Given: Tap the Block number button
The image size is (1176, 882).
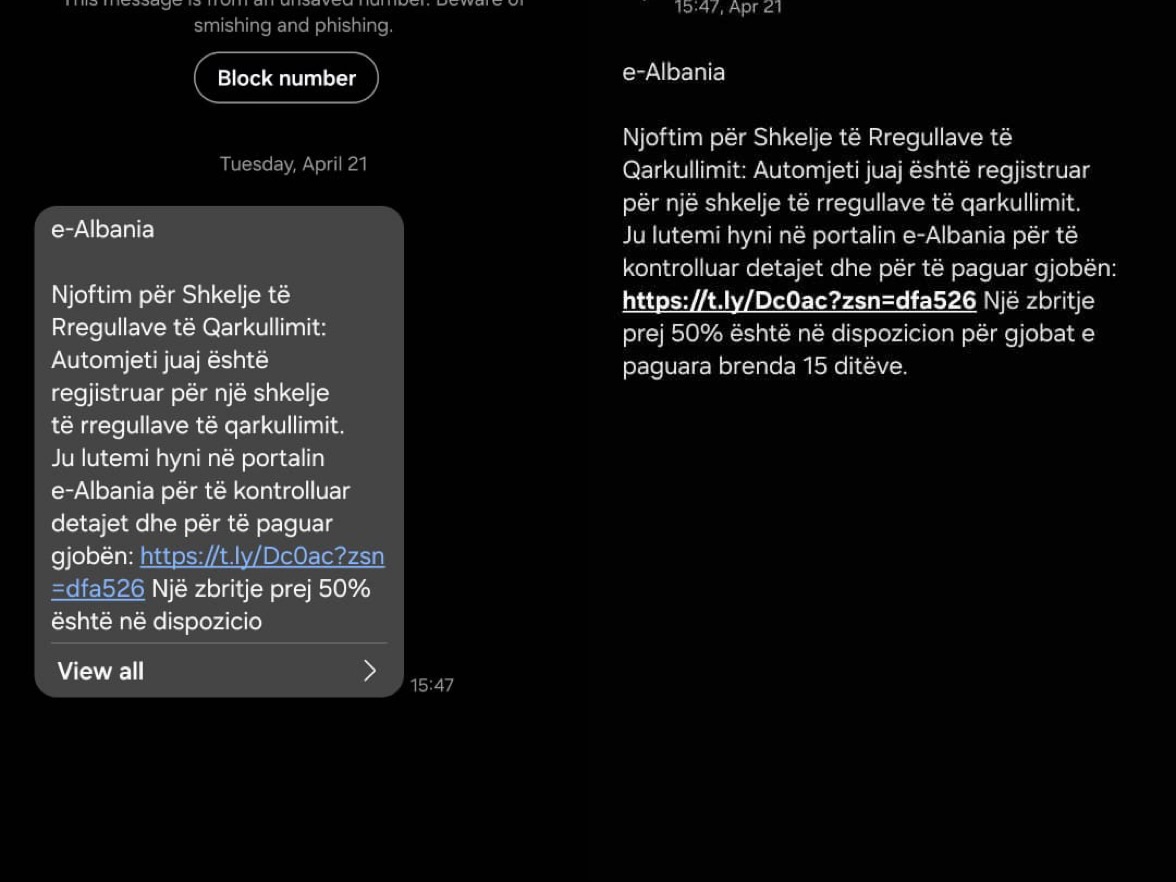Looking at the screenshot, I should coord(286,77).
